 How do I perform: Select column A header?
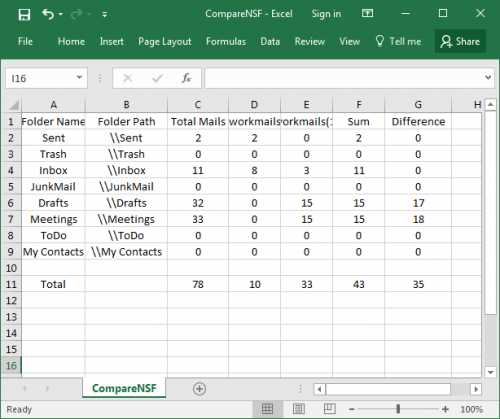click(x=53, y=105)
